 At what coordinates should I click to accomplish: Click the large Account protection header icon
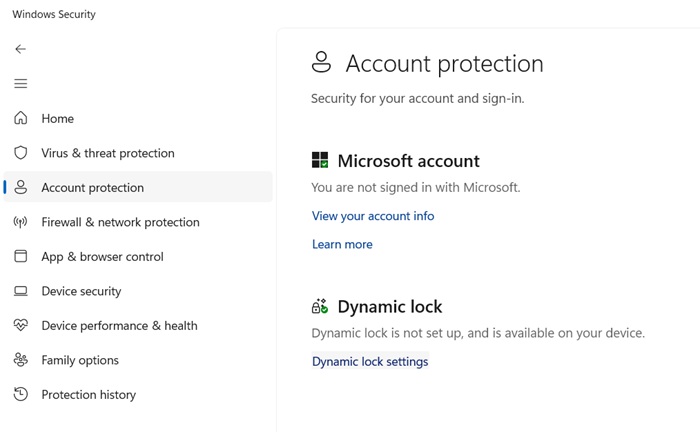coord(321,62)
